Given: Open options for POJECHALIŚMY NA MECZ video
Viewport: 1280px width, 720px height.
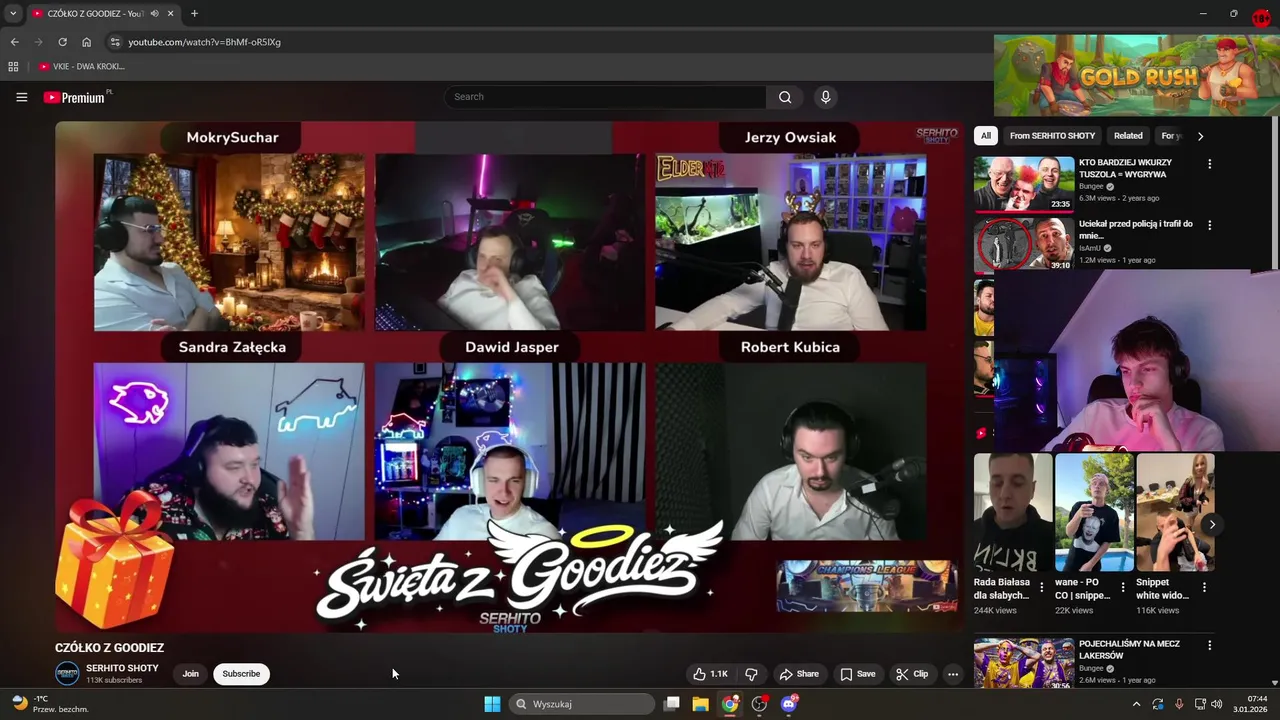Looking at the screenshot, I should pos(1209,646).
